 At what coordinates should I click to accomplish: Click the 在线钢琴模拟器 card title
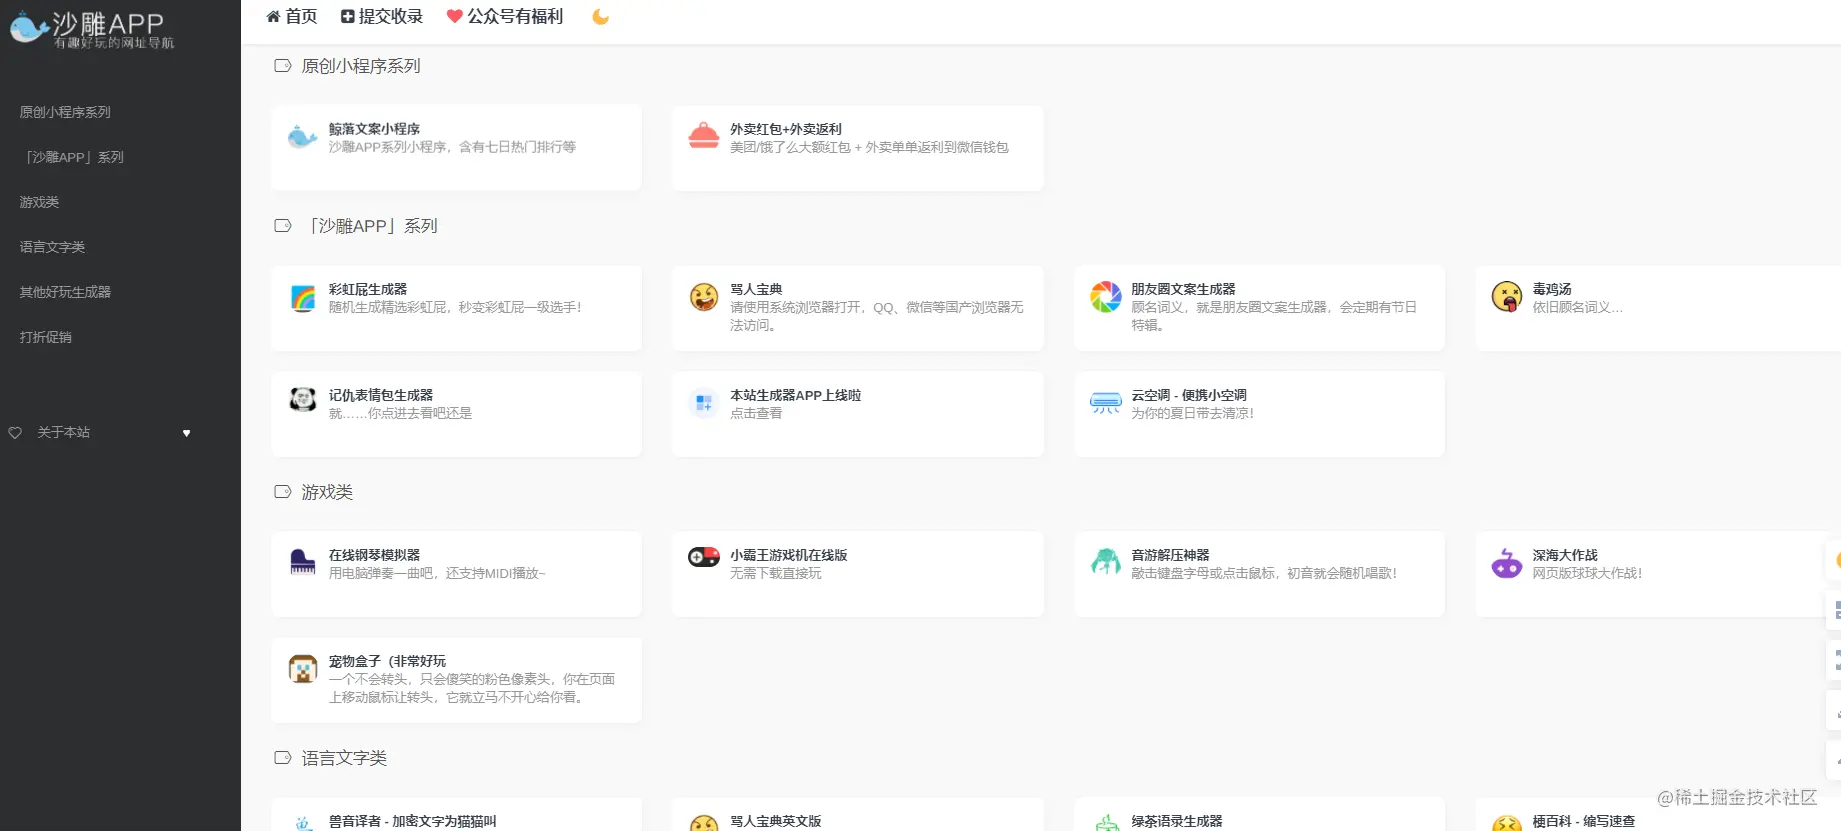374,555
